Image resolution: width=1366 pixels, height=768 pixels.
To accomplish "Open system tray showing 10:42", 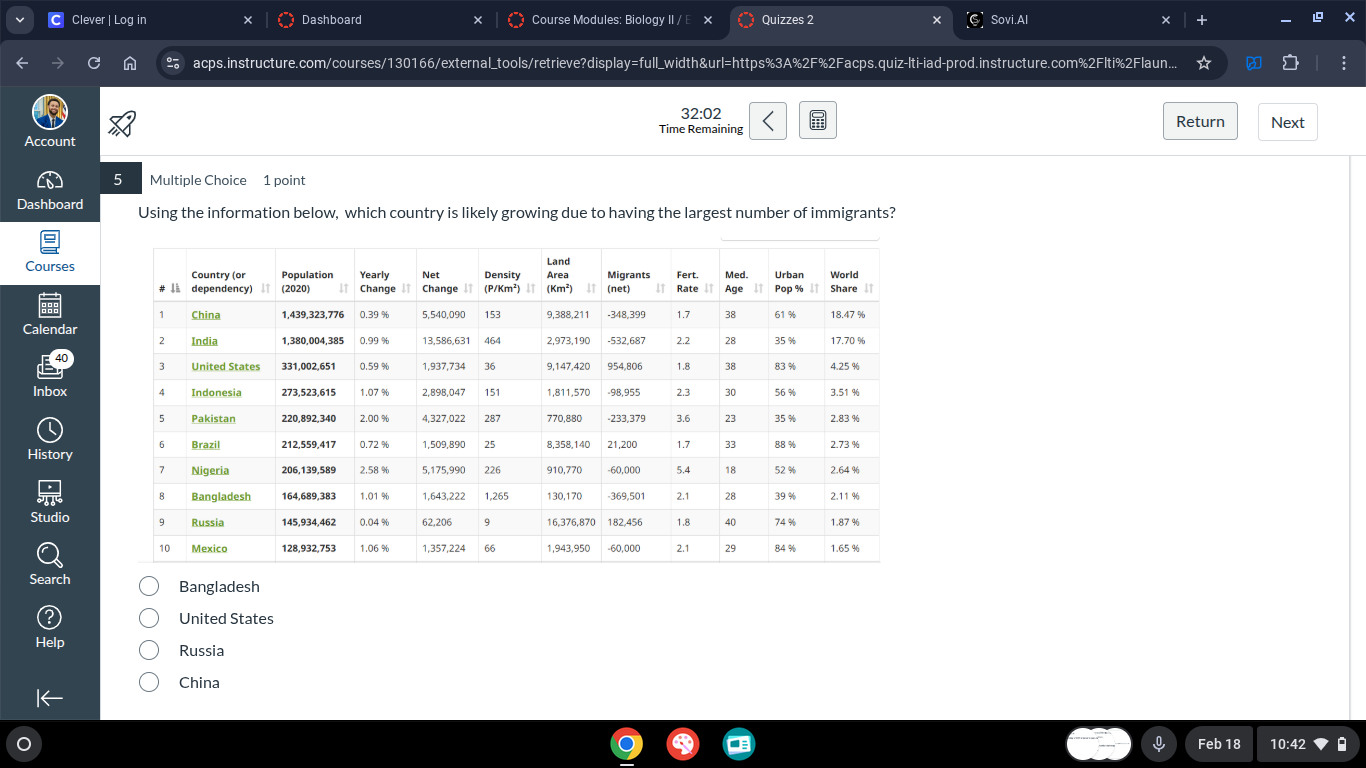I will click(x=1306, y=744).
